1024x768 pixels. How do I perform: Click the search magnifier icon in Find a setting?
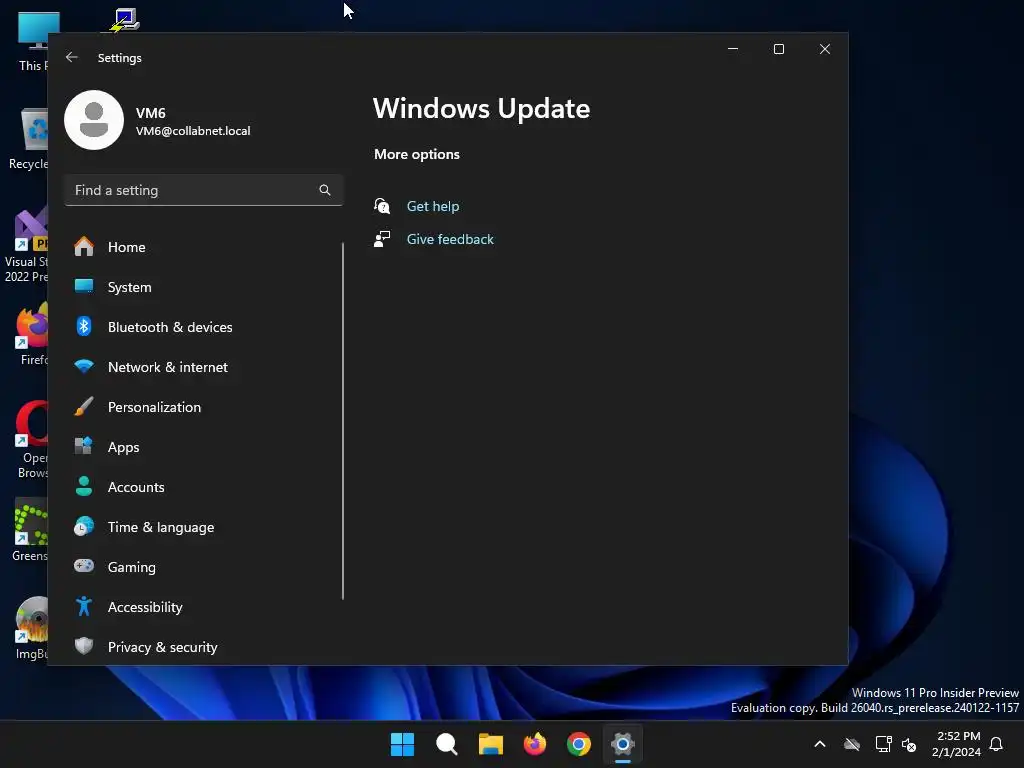[x=325, y=190]
